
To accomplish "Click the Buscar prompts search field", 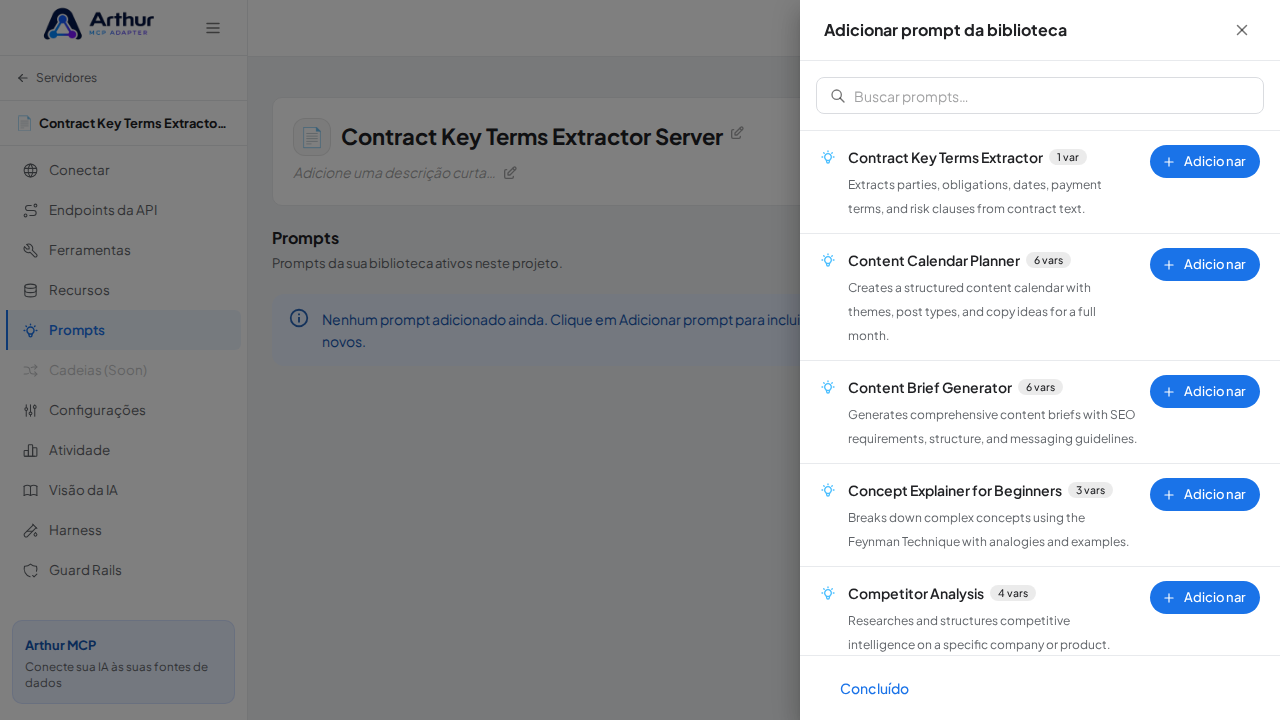I will tap(1040, 96).
